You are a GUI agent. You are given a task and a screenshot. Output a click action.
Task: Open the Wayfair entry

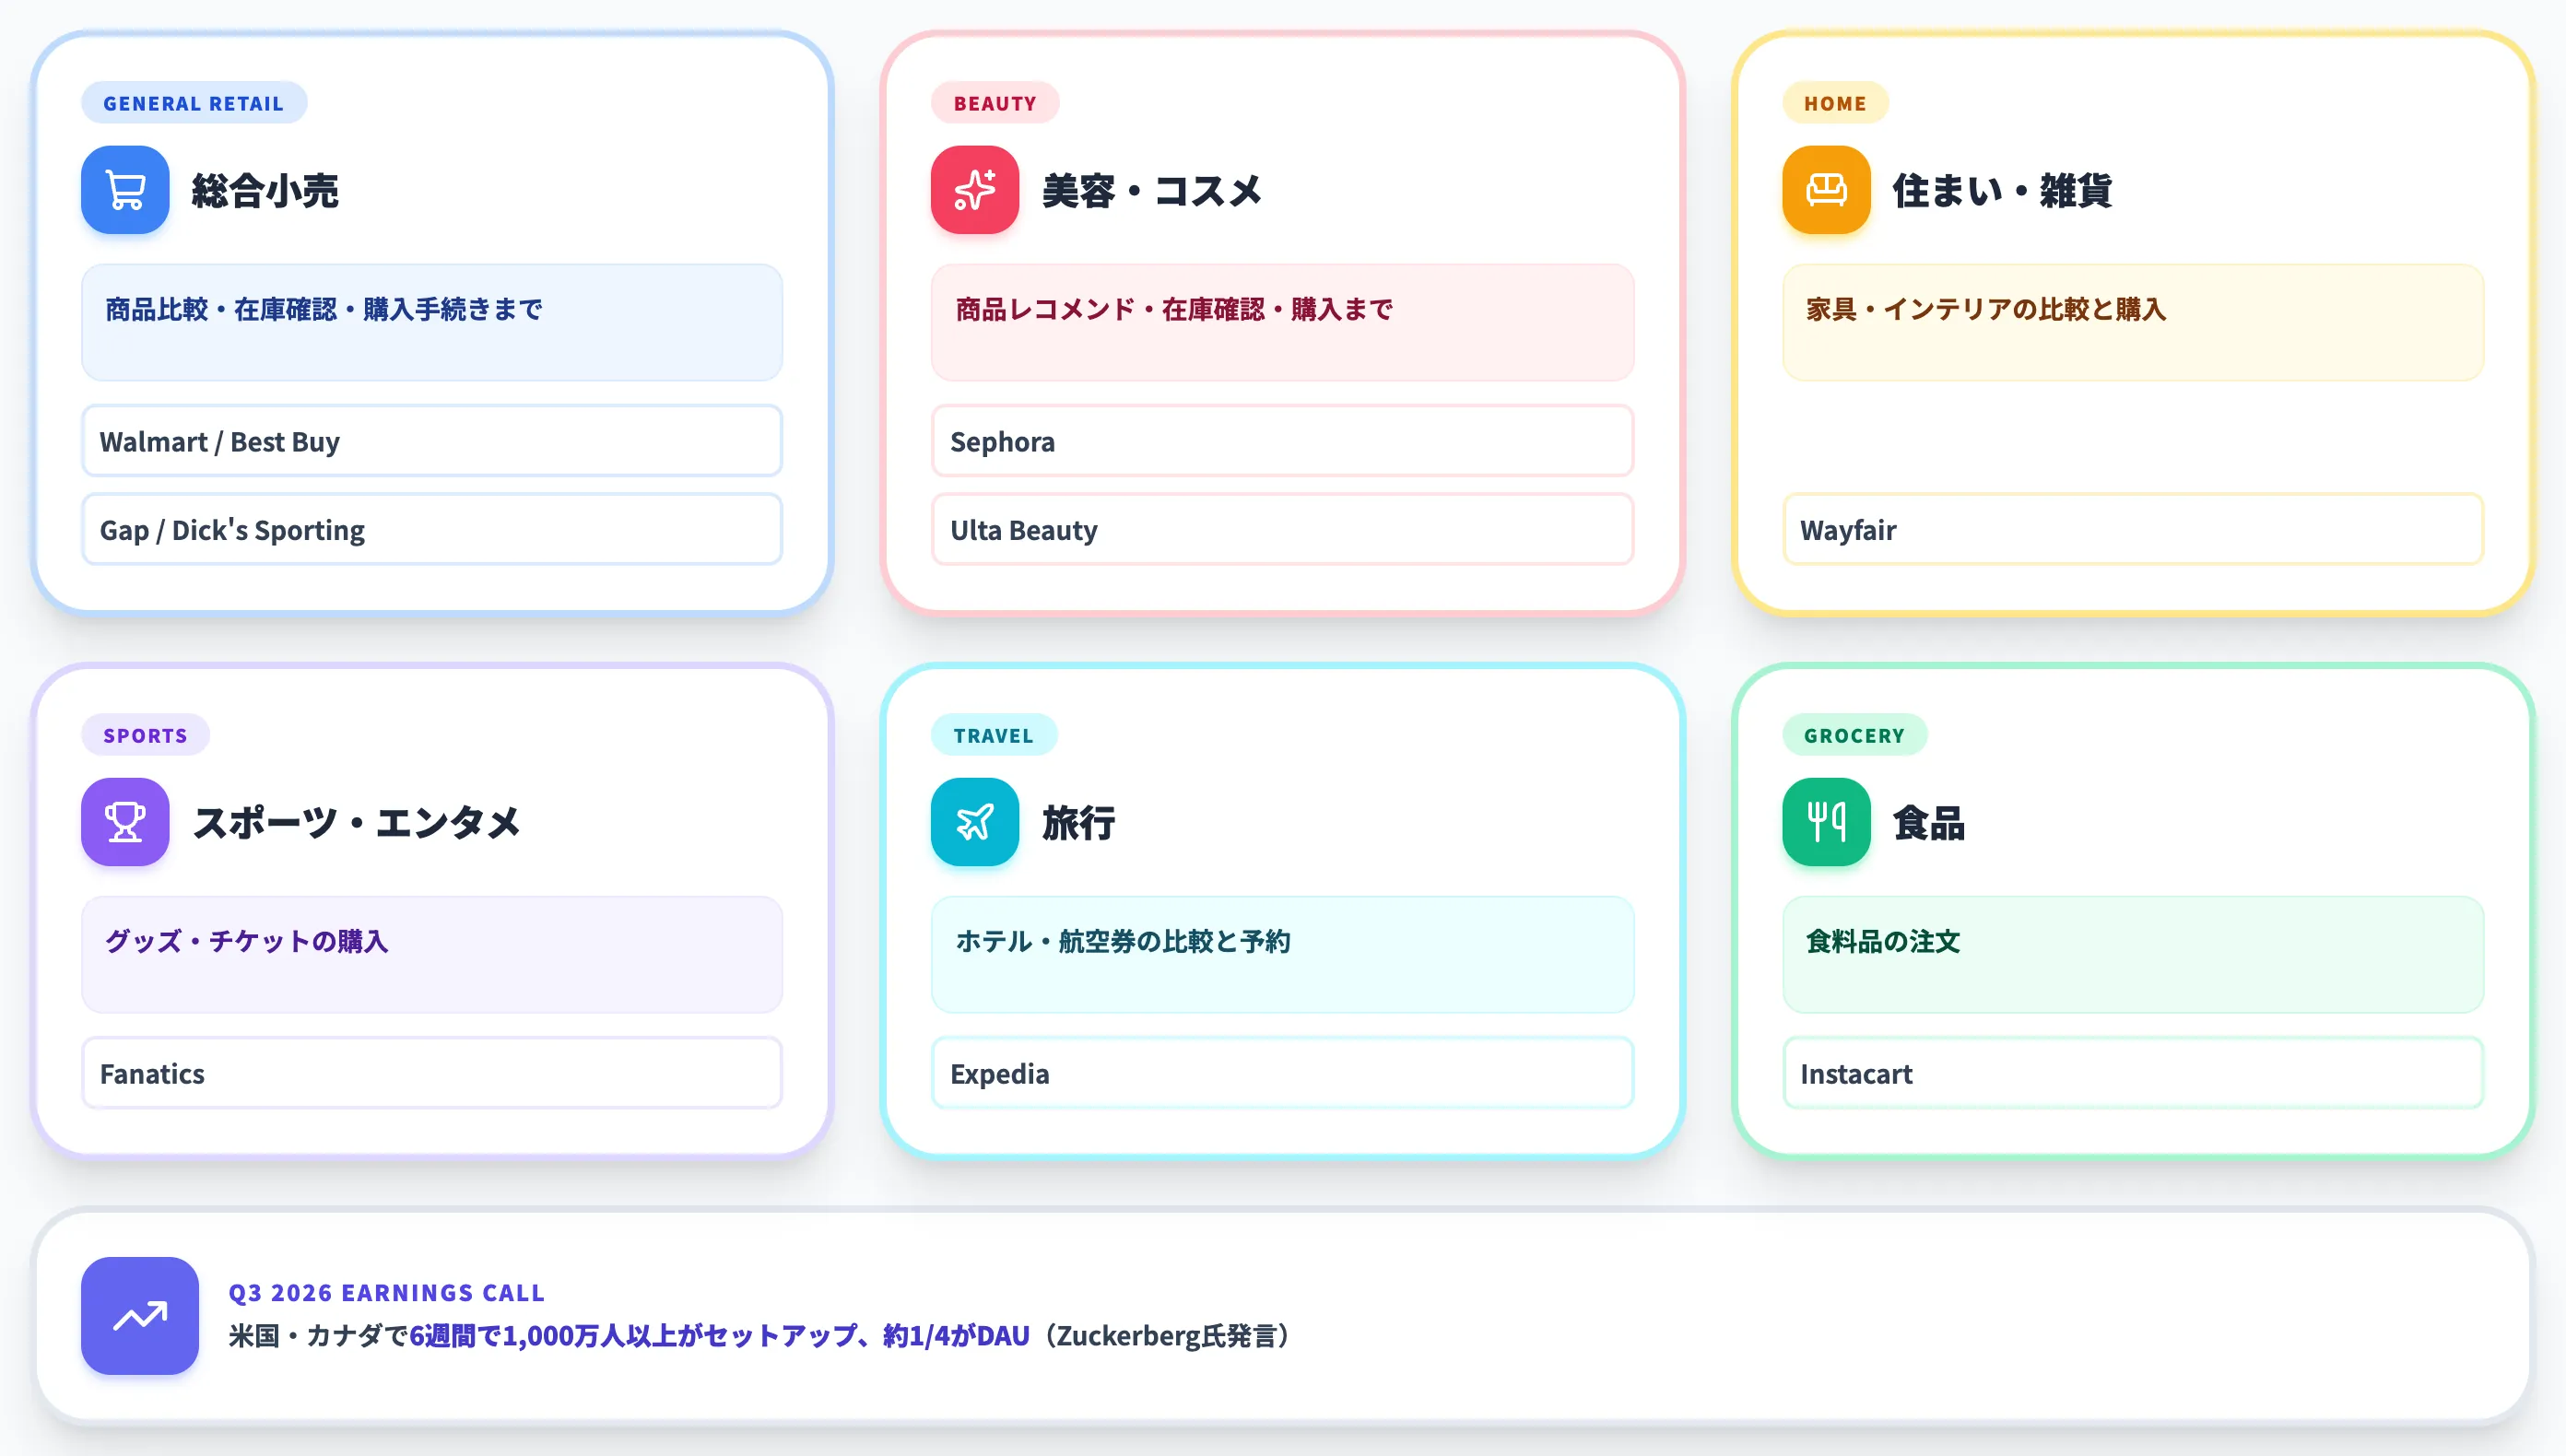coord(2133,529)
